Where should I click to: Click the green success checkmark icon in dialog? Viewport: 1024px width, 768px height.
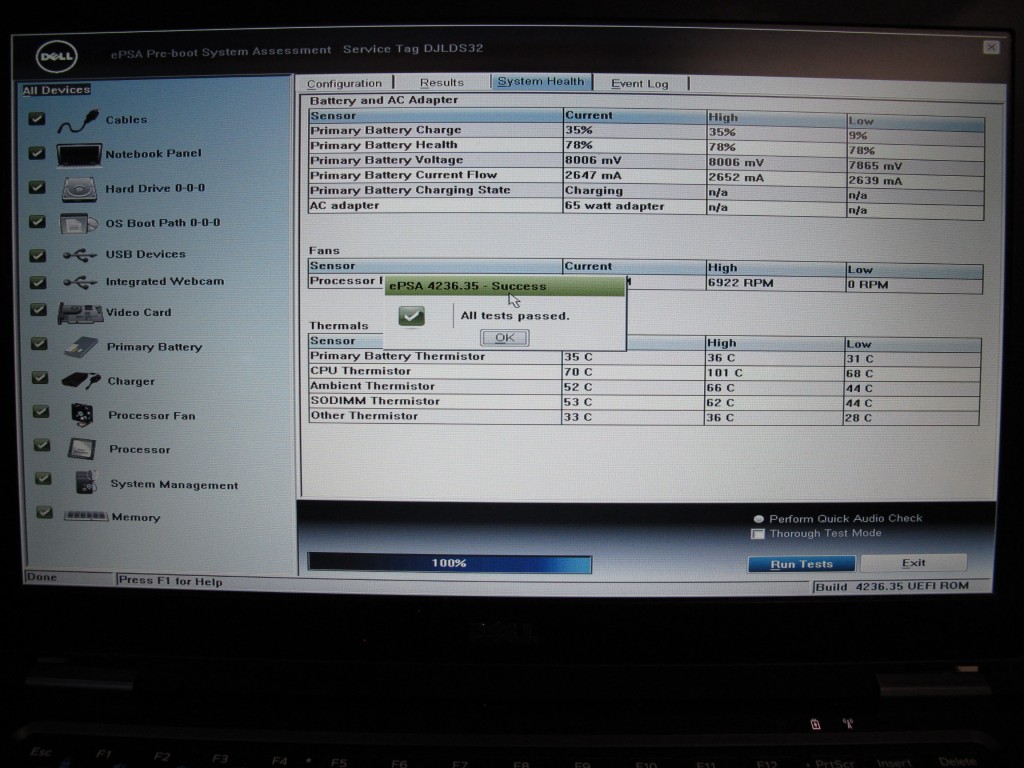coord(411,316)
